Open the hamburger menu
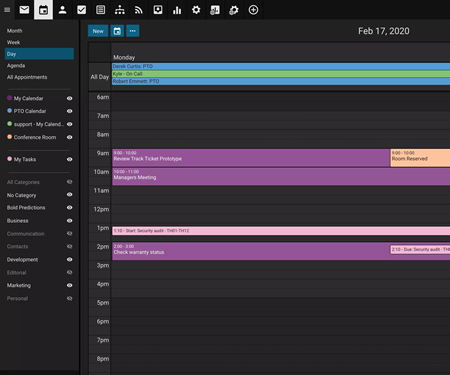This screenshot has height=375, width=450. tap(7, 10)
